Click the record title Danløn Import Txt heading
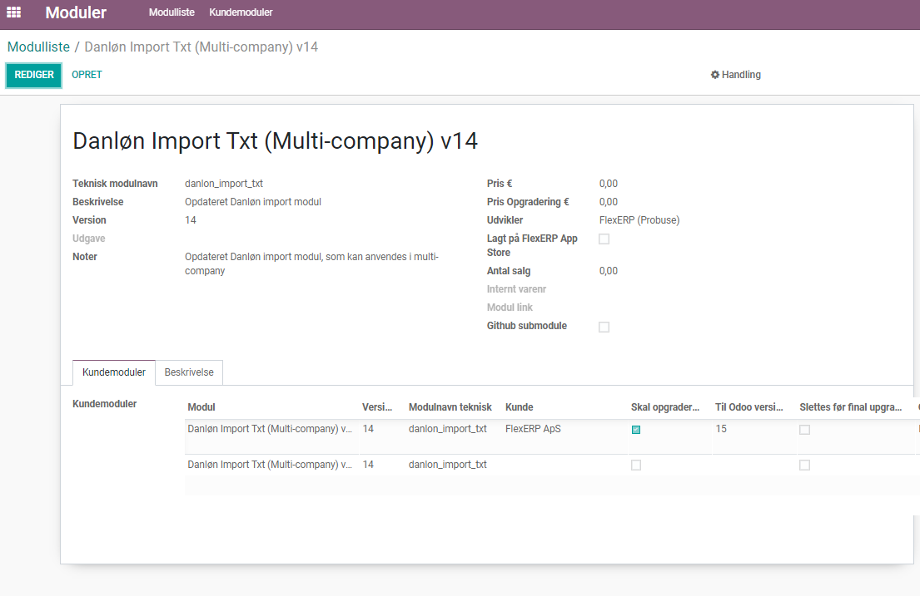The width and height of the screenshot is (920, 596). coord(275,141)
